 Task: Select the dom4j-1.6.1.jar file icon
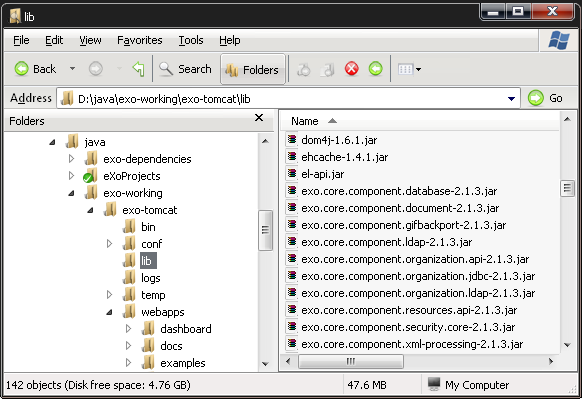tap(292, 140)
